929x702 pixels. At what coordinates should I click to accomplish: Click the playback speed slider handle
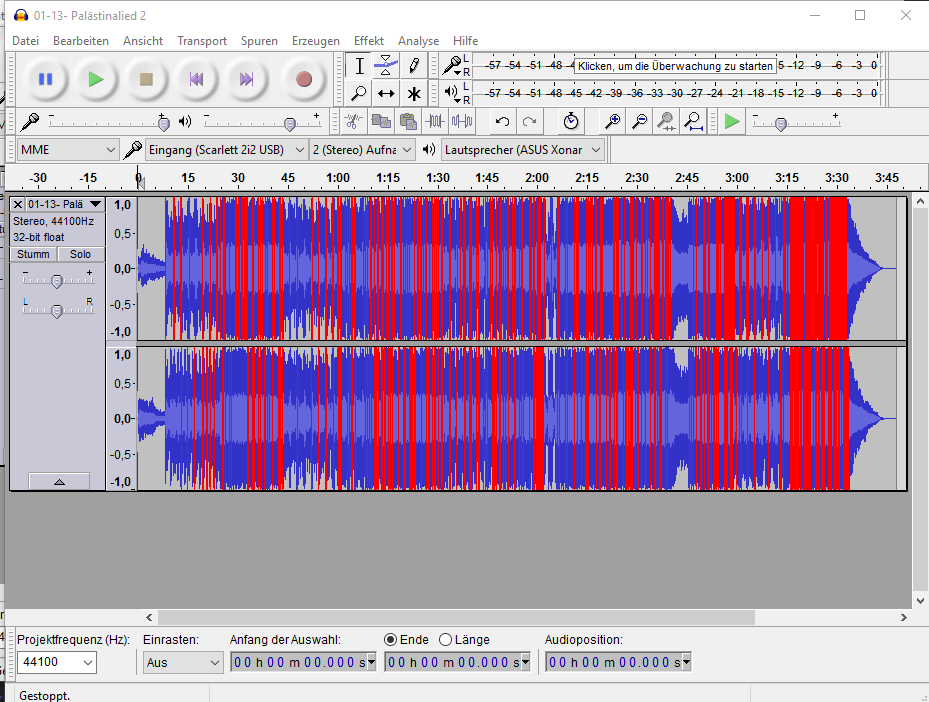pyautogui.click(x=781, y=124)
